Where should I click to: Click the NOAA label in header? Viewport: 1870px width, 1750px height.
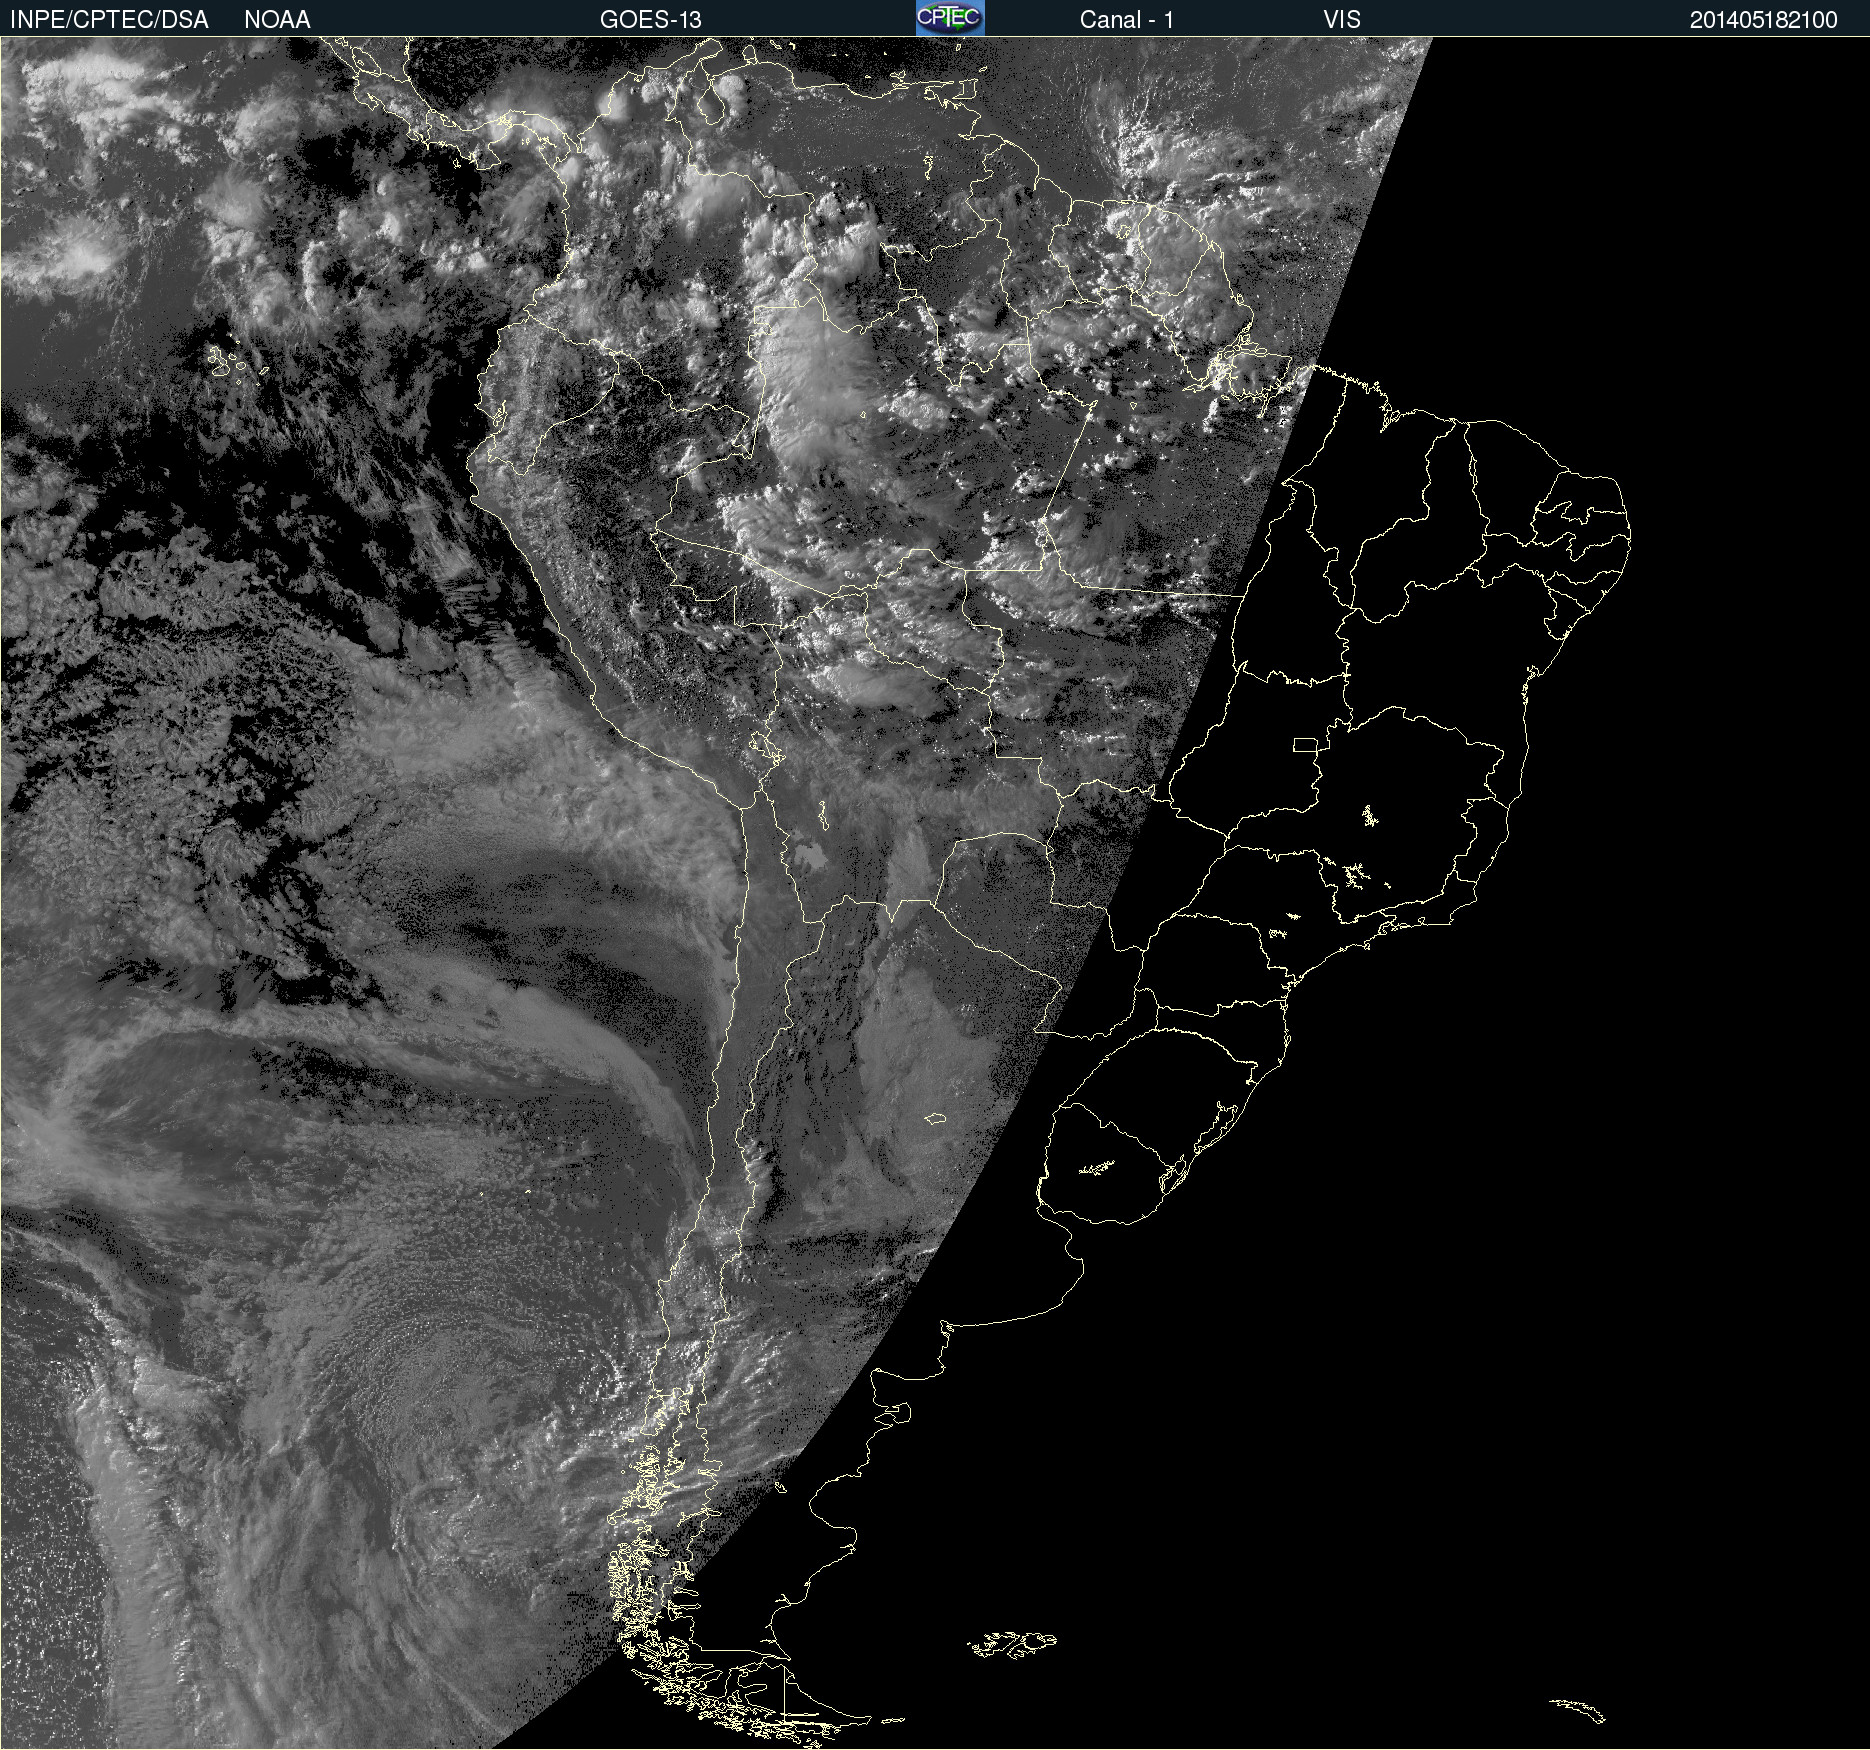277,20
